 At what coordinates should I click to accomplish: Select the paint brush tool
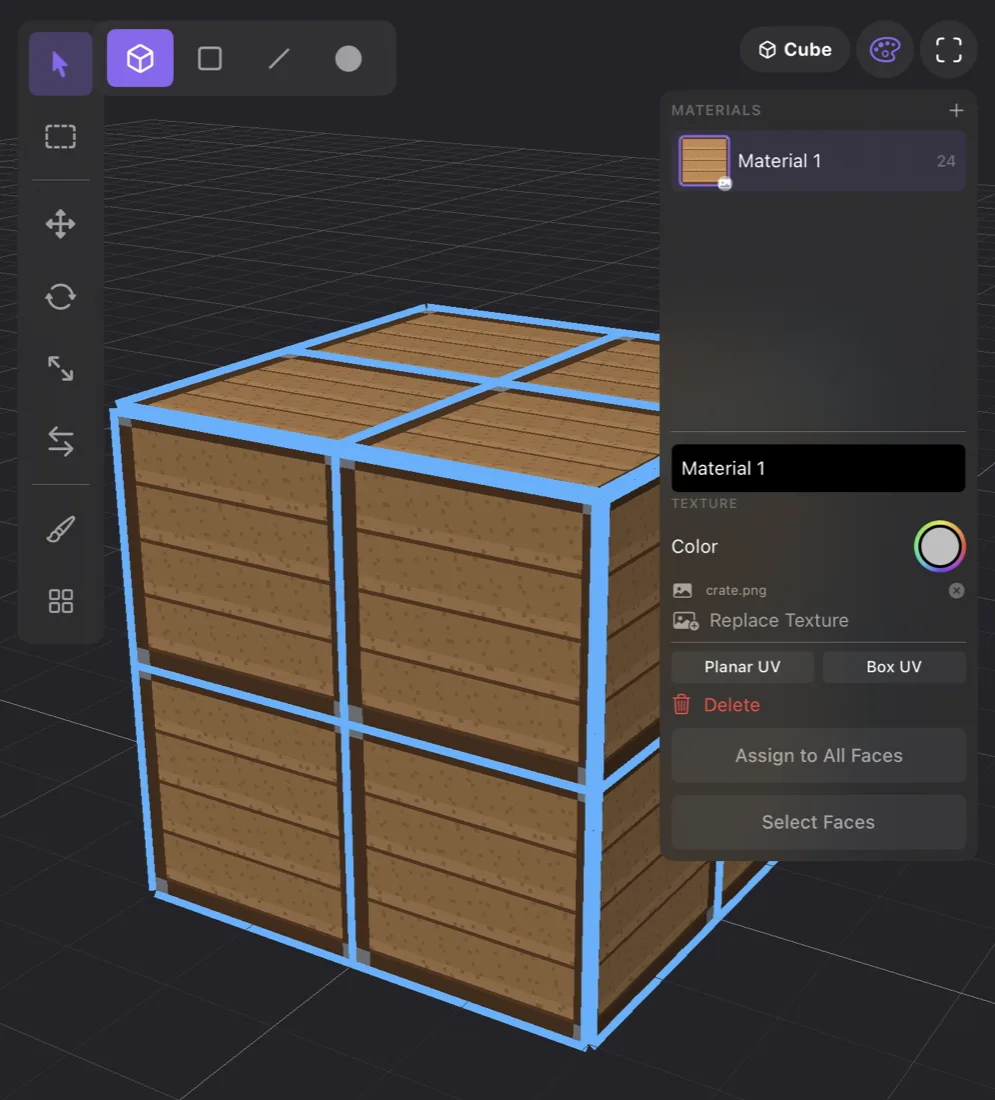(60, 530)
